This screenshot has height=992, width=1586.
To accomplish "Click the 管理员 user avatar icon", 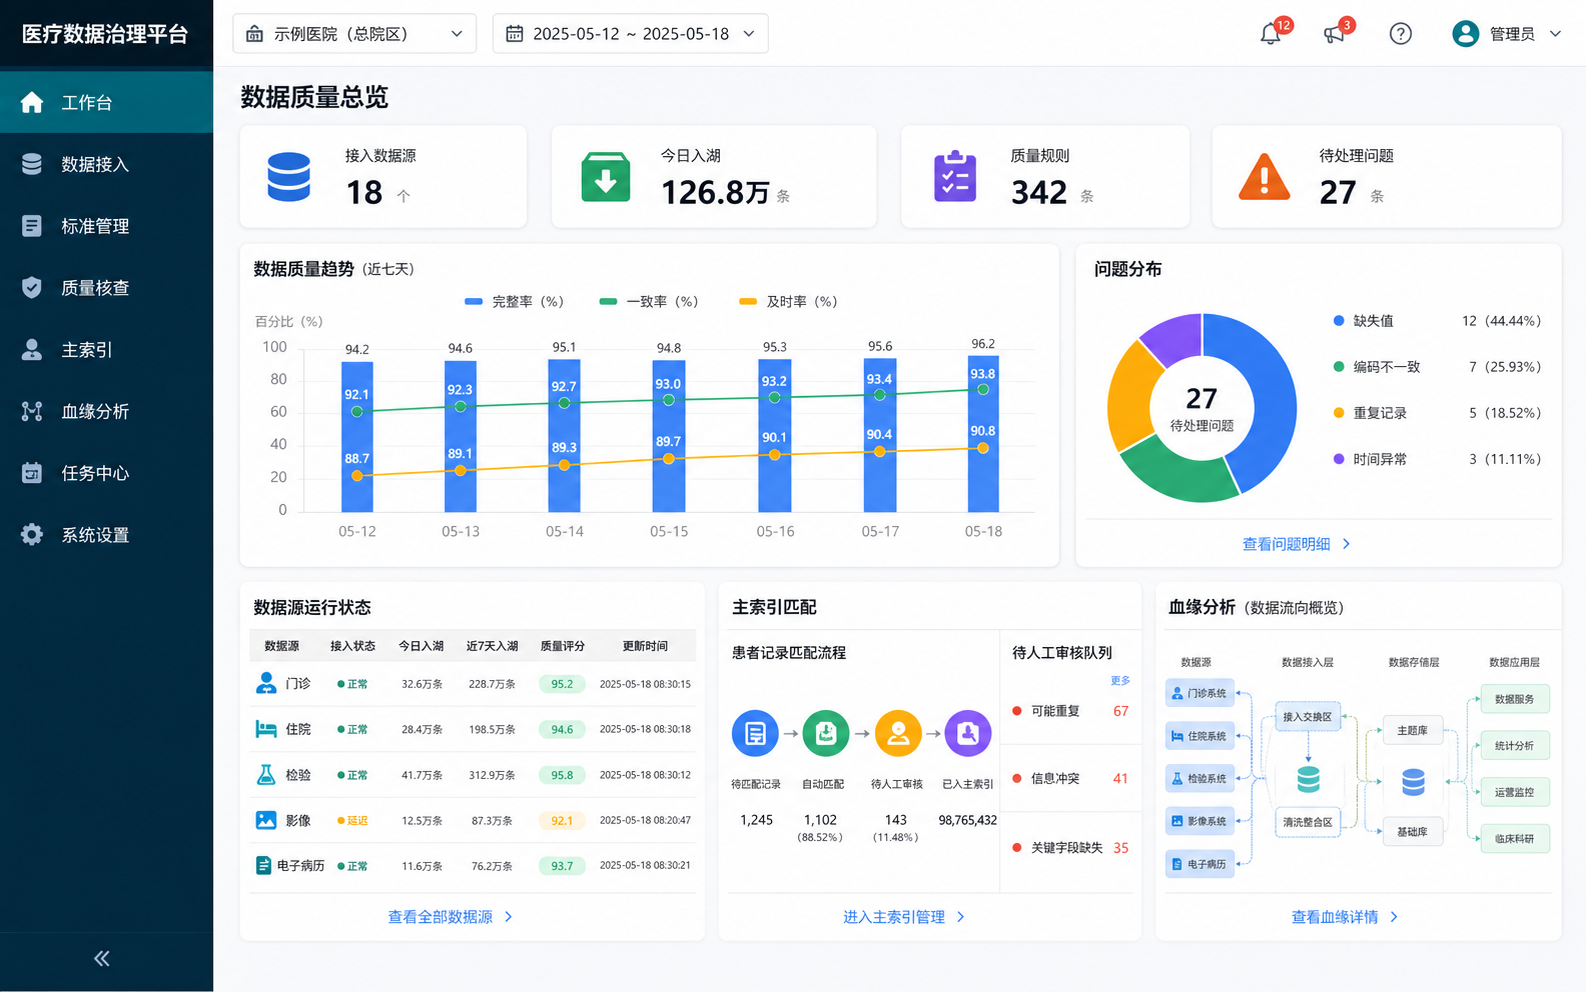I will pyautogui.click(x=1465, y=34).
